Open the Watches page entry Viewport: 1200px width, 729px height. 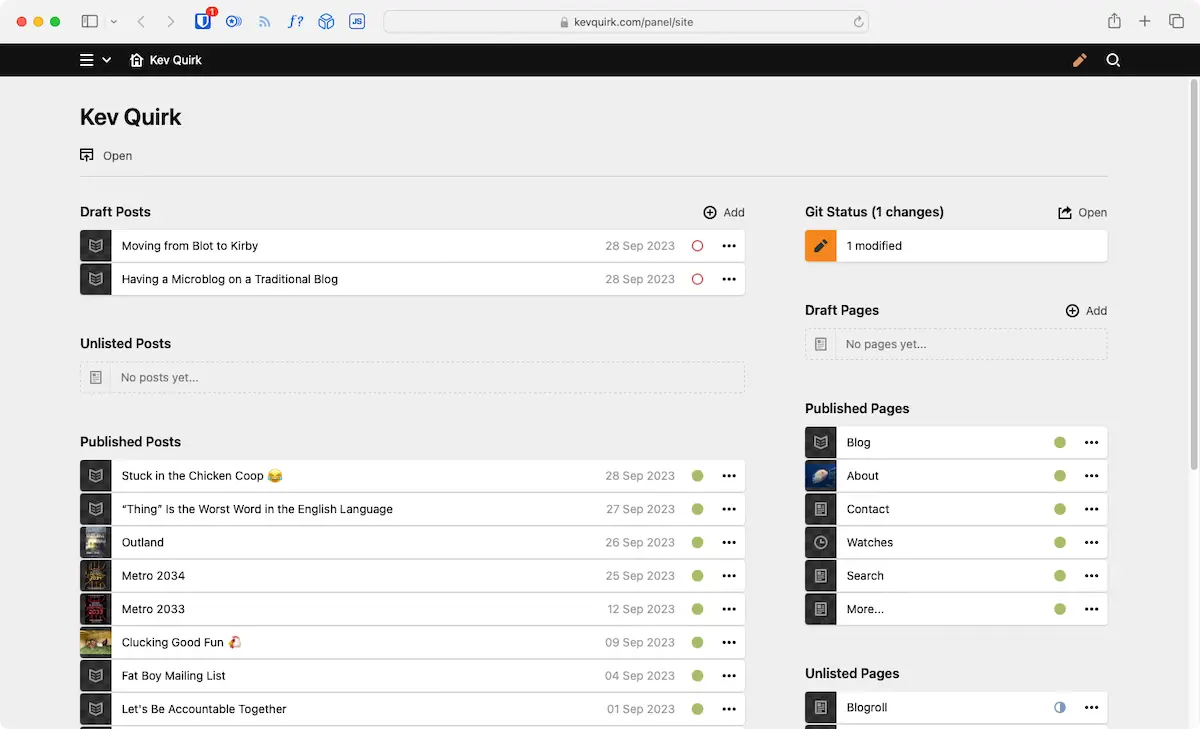pyautogui.click(x=870, y=543)
